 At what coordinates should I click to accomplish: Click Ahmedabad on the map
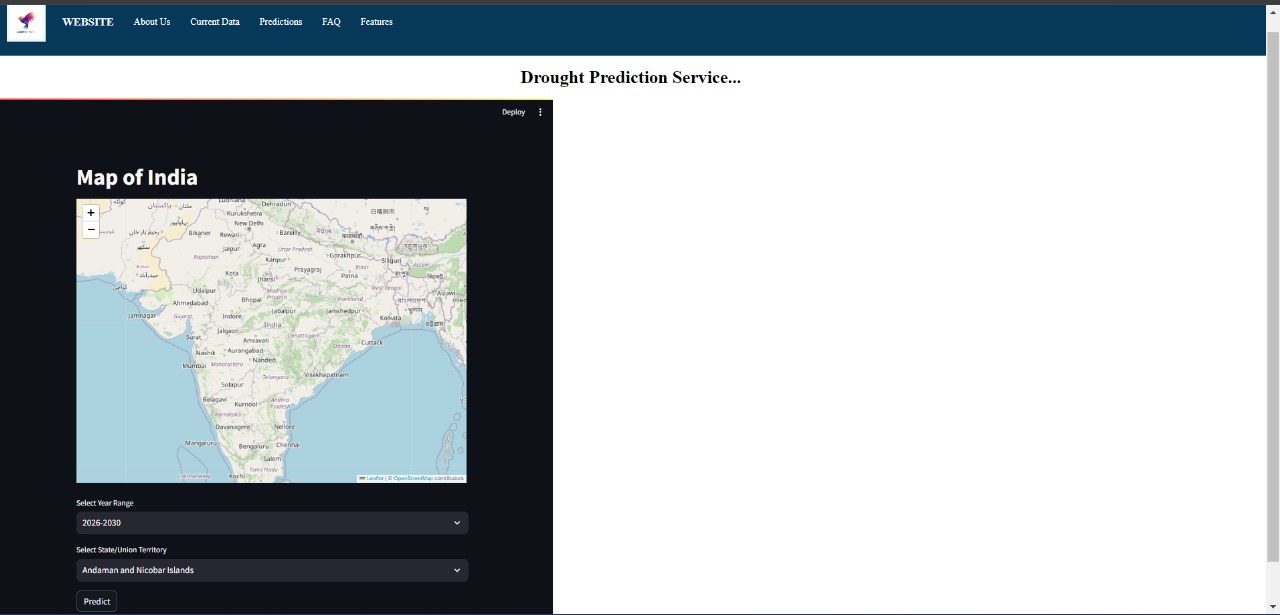[190, 302]
